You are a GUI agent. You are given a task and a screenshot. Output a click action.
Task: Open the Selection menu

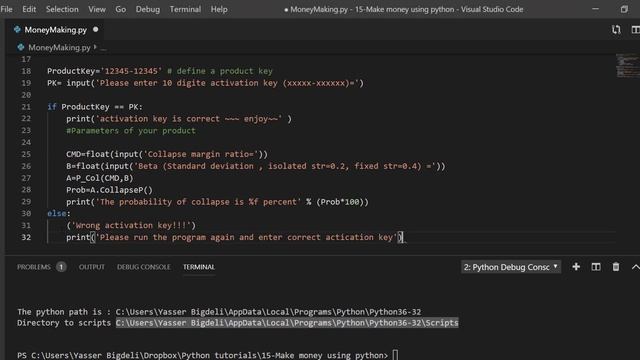(62, 9)
